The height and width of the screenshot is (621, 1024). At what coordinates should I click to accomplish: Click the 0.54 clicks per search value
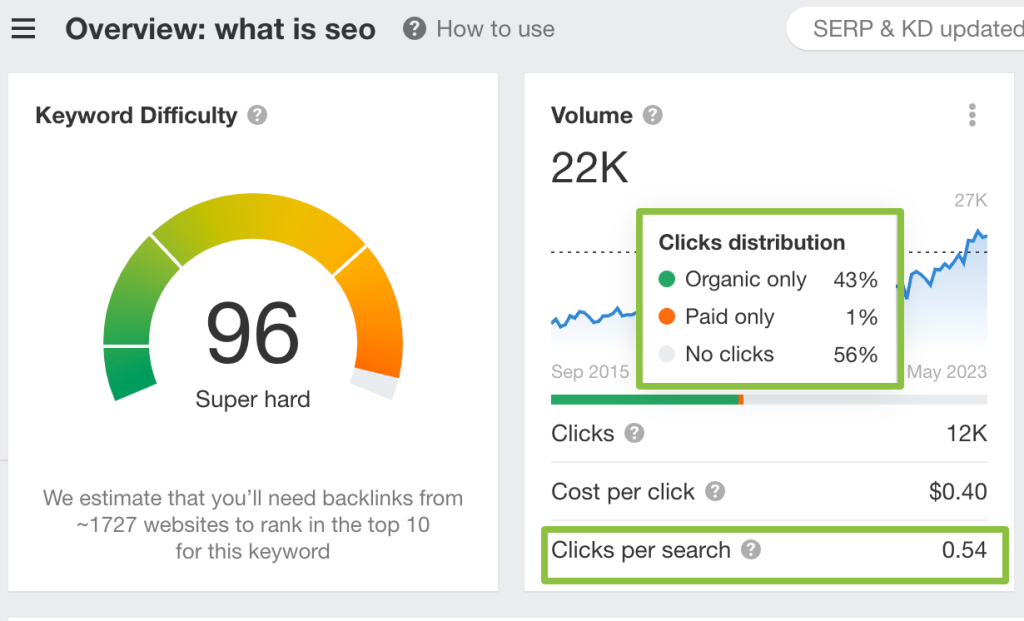[x=964, y=550]
